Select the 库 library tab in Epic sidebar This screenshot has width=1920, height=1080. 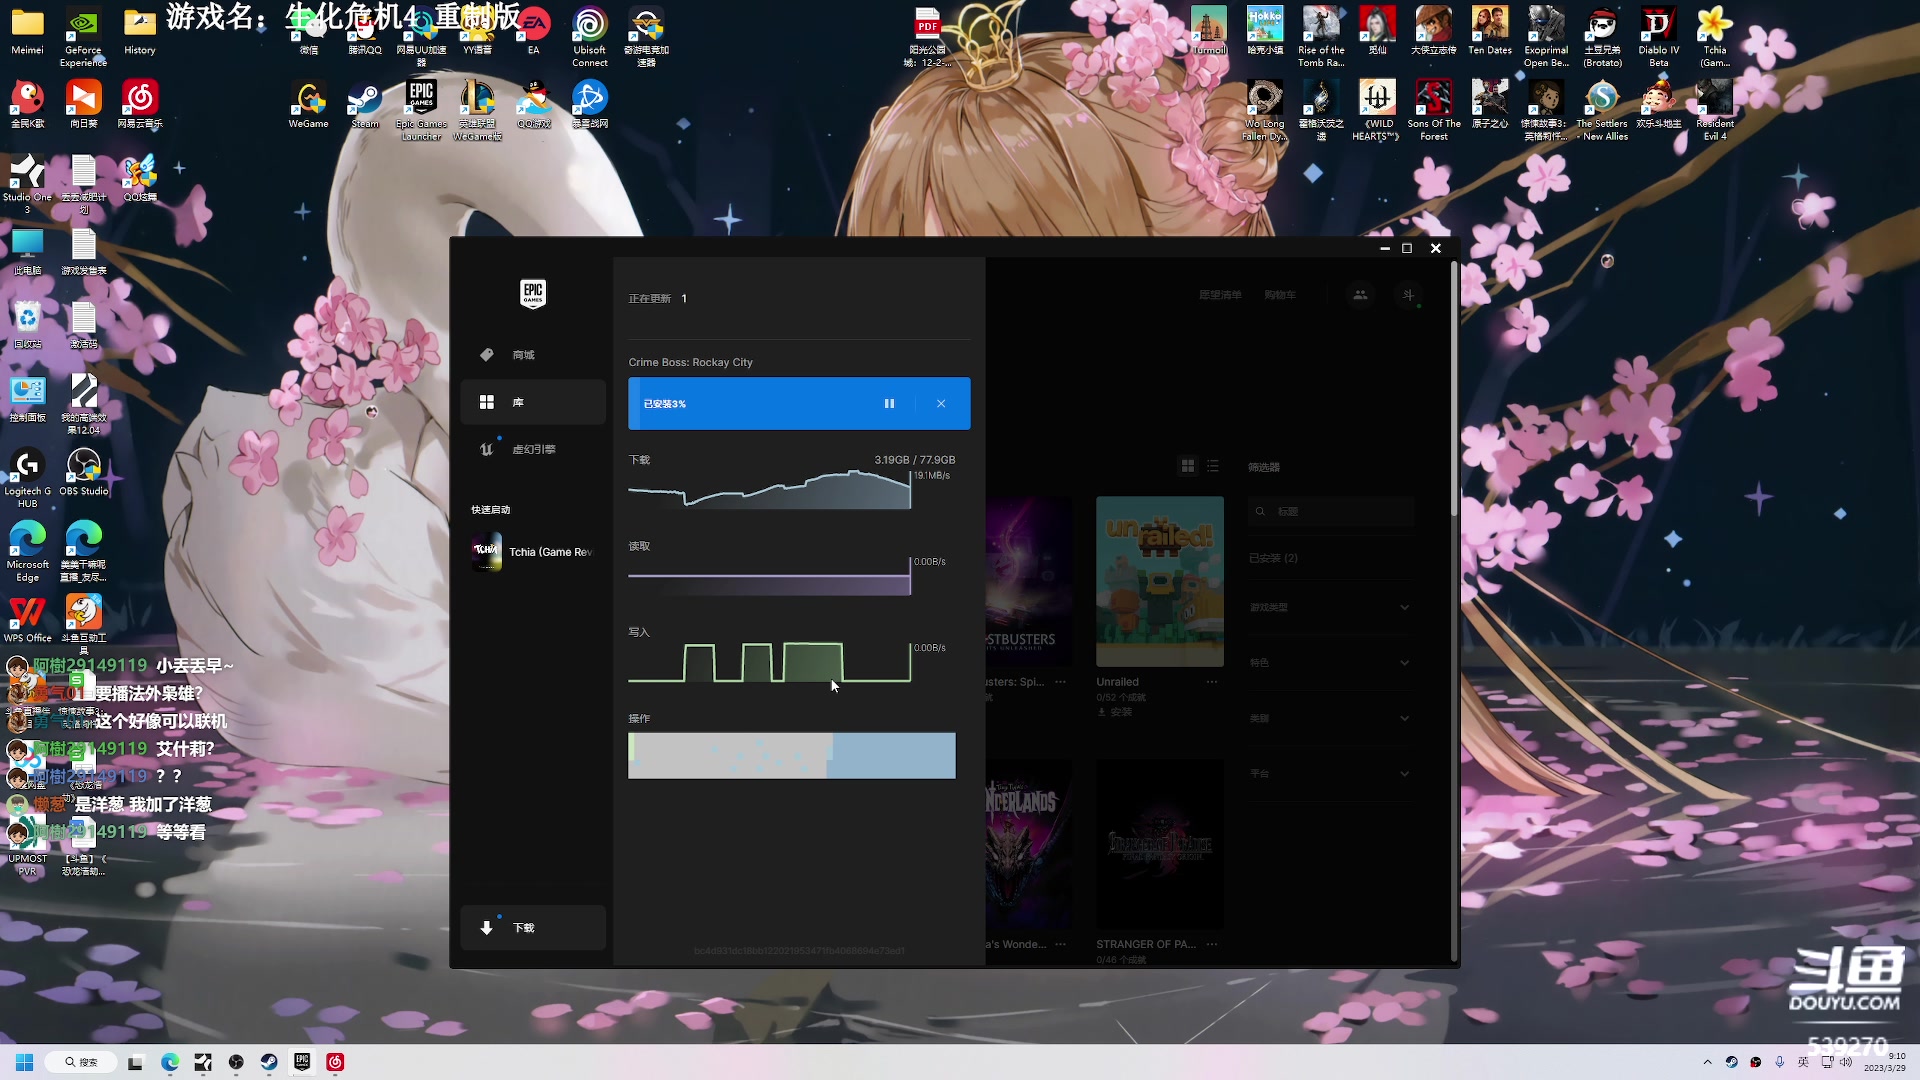(x=533, y=402)
